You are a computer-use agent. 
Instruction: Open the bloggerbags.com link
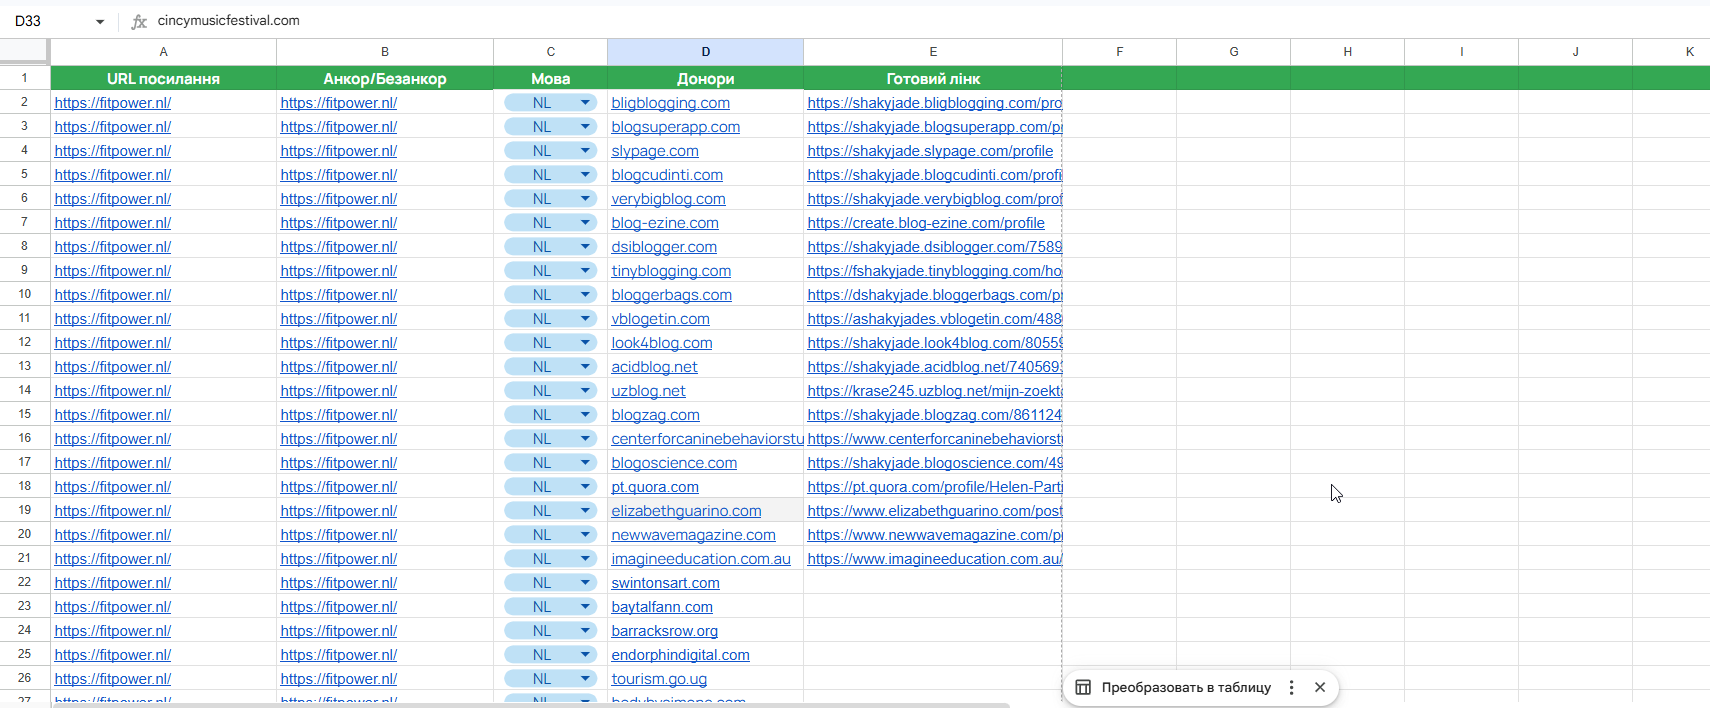pos(671,295)
